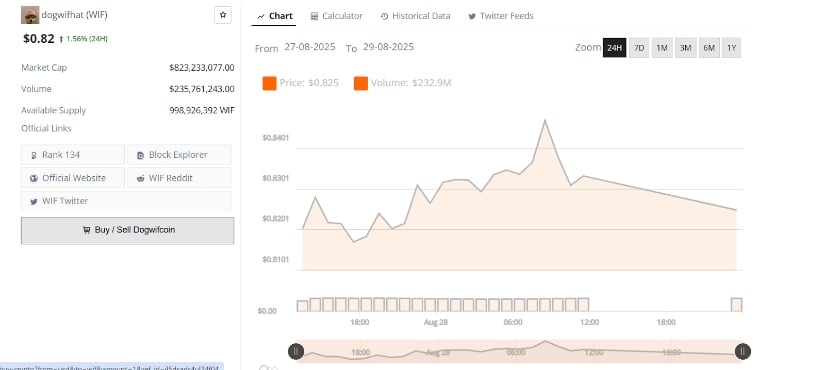825x370 pixels.
Task: Set chart zoom to 7D
Action: (639, 48)
